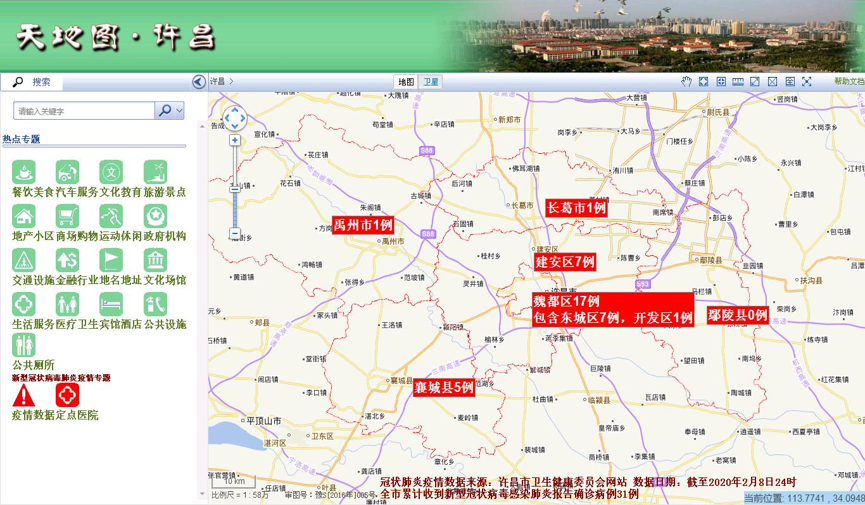The height and width of the screenshot is (505, 865).
Task: Select the 餐饮美食 food category icon
Action: (24, 172)
